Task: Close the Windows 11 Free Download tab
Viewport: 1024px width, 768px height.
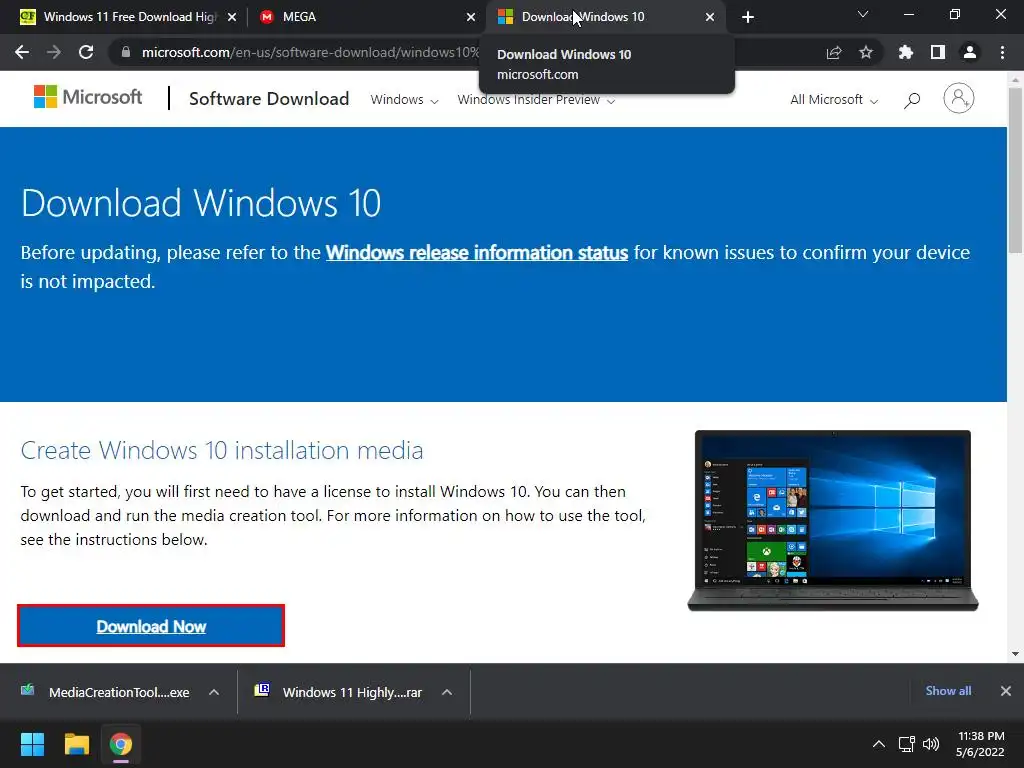Action: [232, 17]
